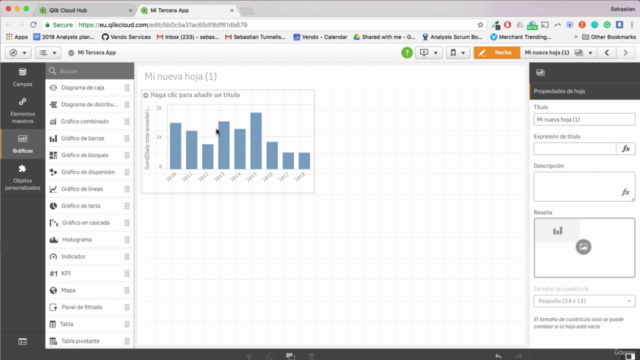This screenshot has height=360, width=640.
Task: Open Other Bookmarks folder
Action: coord(609,37)
